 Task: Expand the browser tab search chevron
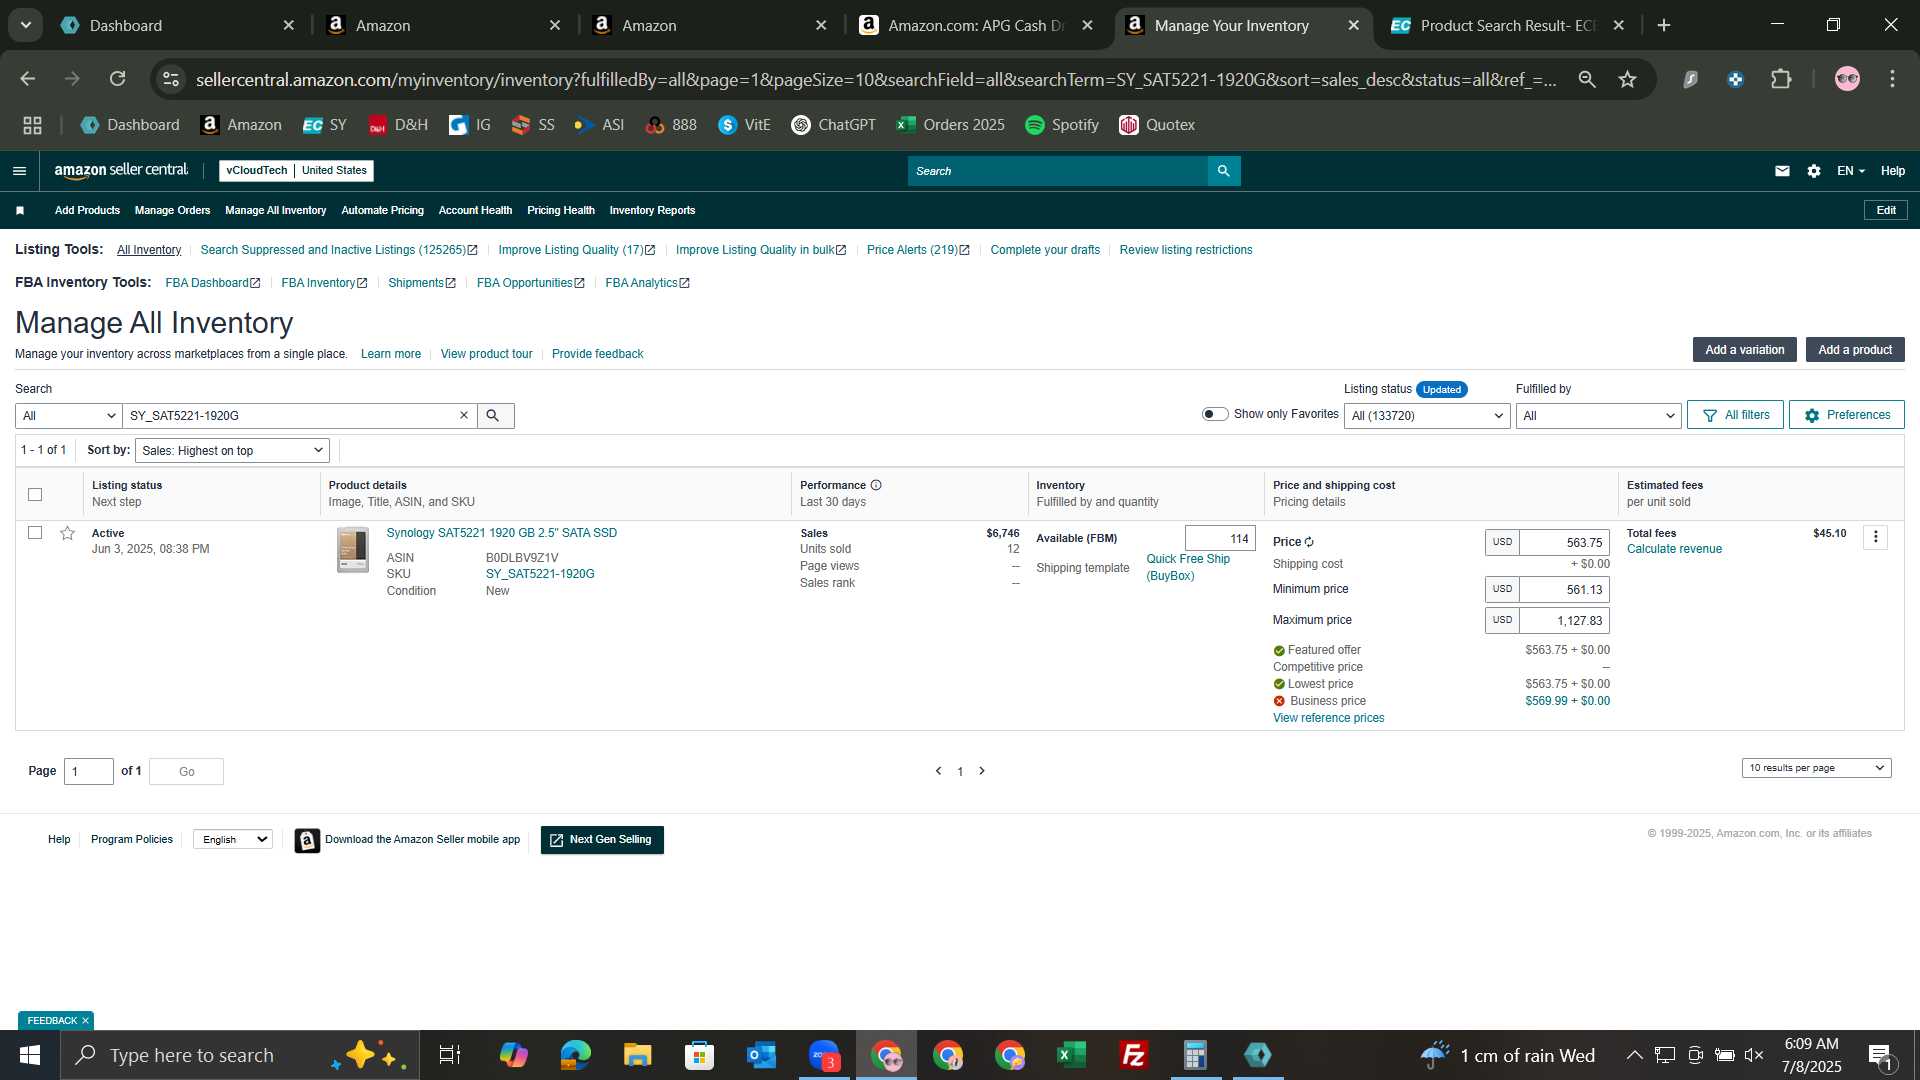click(25, 25)
